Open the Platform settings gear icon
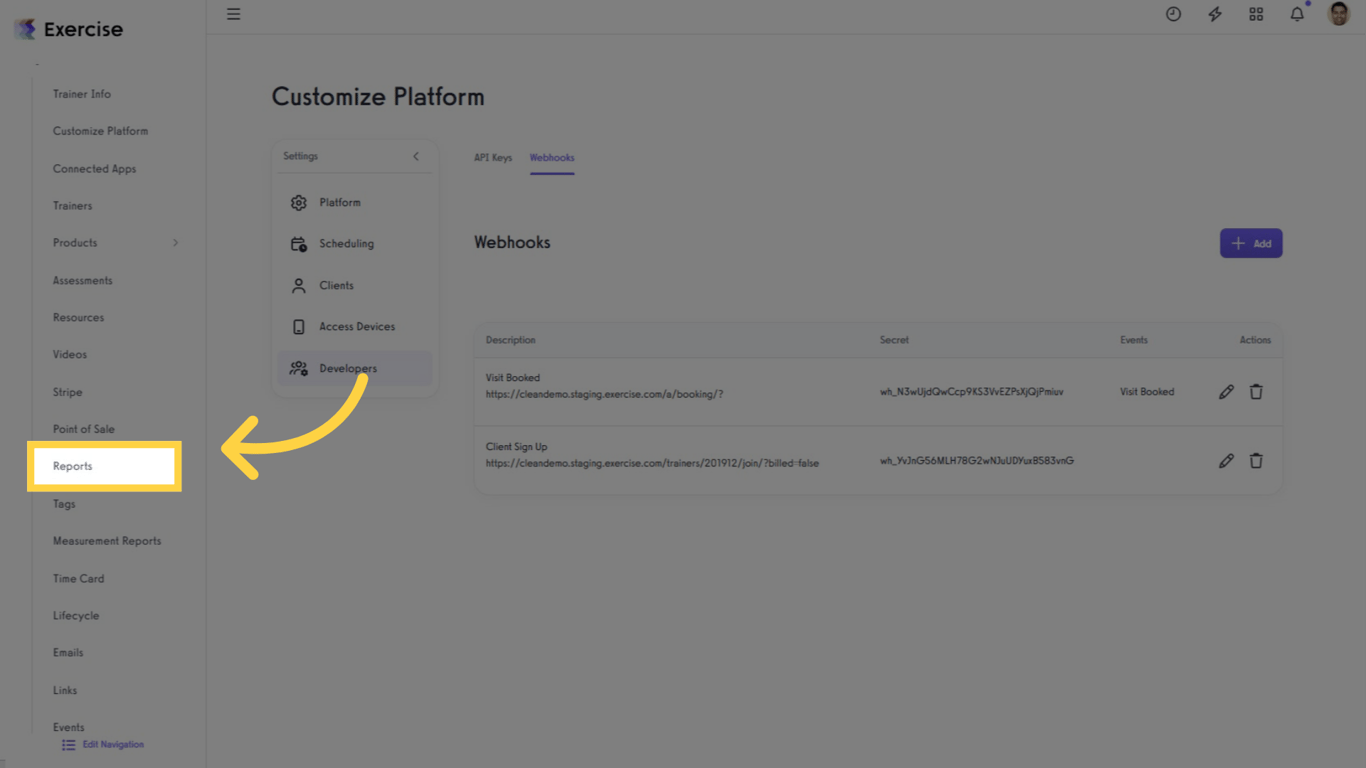1366x768 pixels. coord(298,202)
